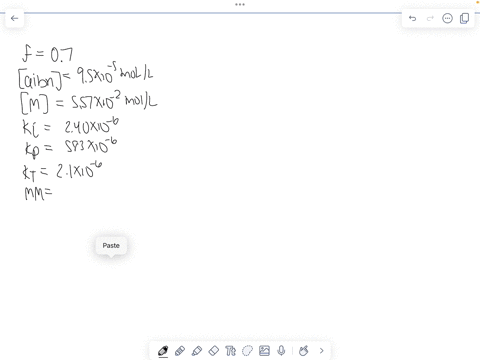Screen dimensions: 480x360
Task: Tap the handwritten '[aibn]' line
Action: coord(86,77)
